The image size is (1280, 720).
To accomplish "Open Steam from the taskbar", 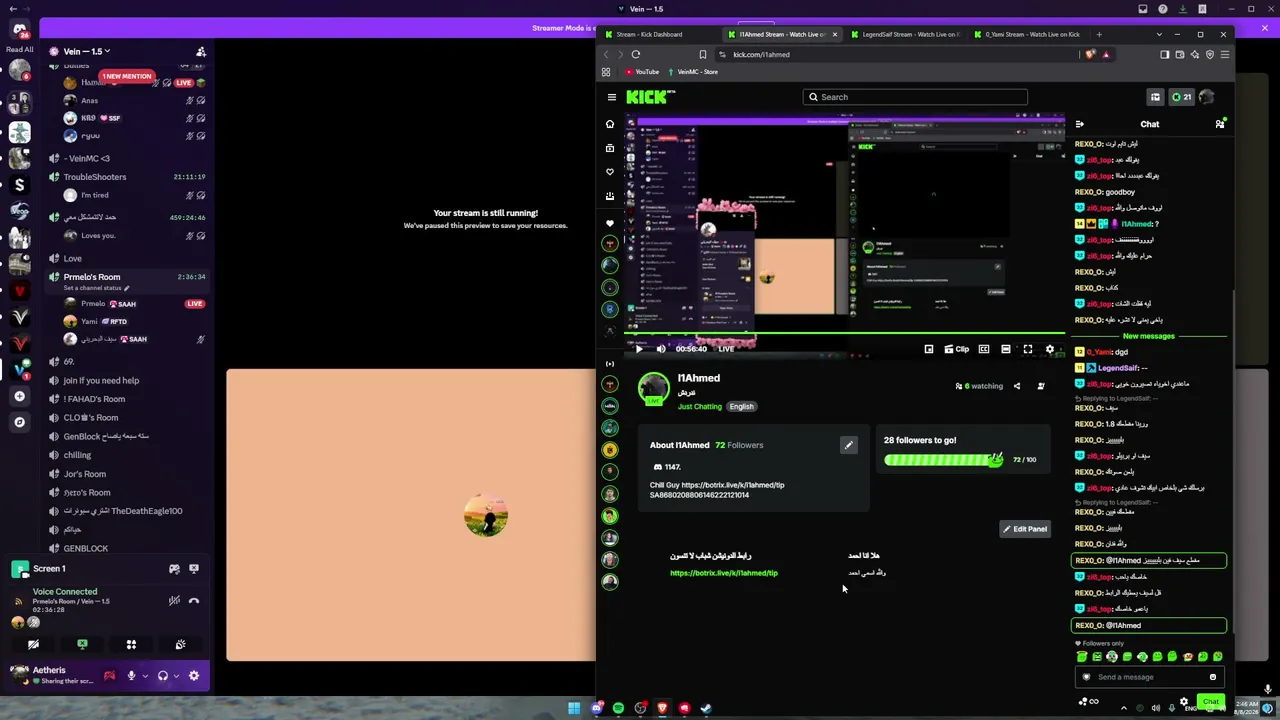I will [706, 708].
